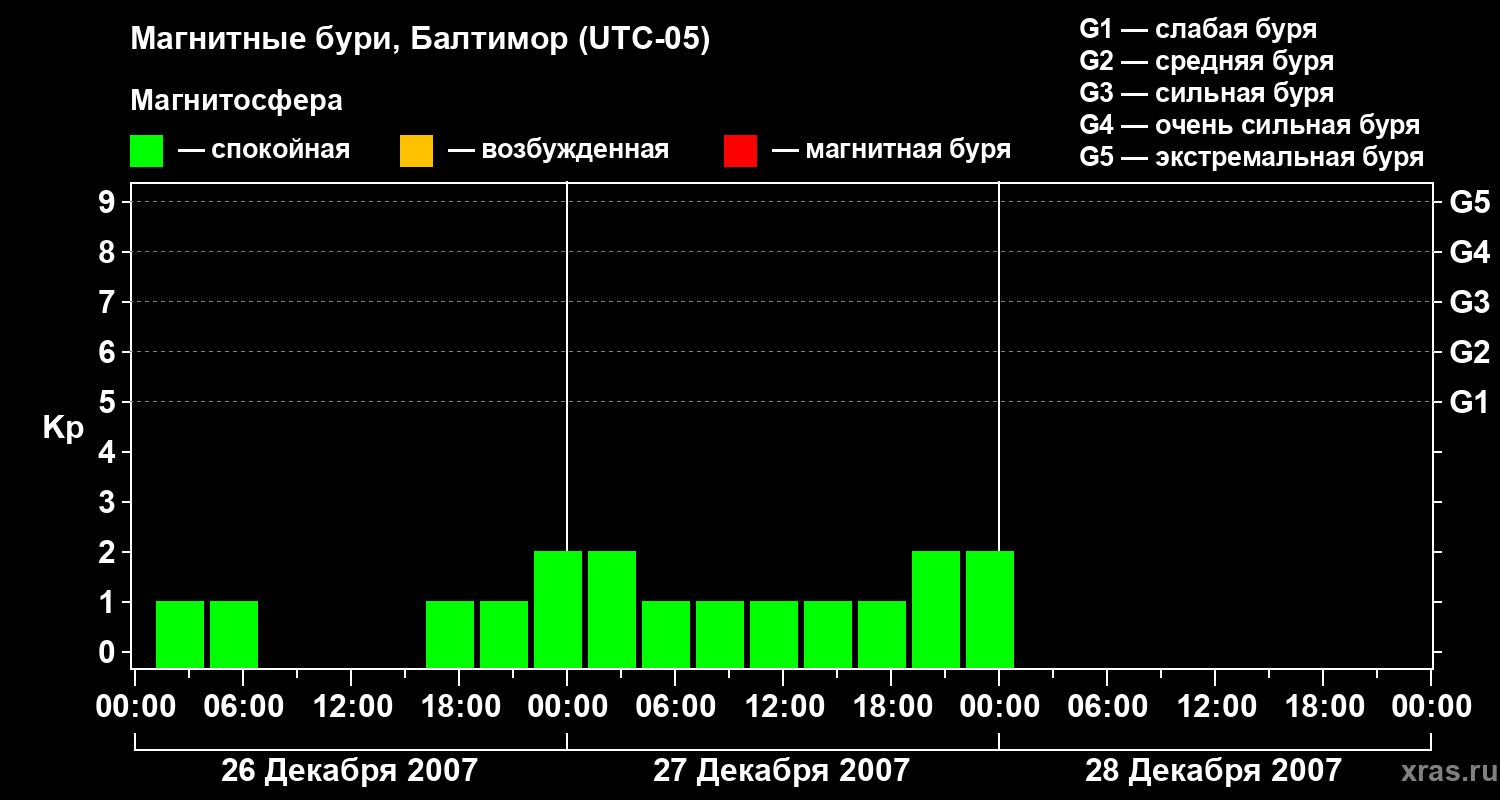Click the Kp value 2 on the left axis
The width and height of the screenshot is (1500, 800).
tap(109, 552)
